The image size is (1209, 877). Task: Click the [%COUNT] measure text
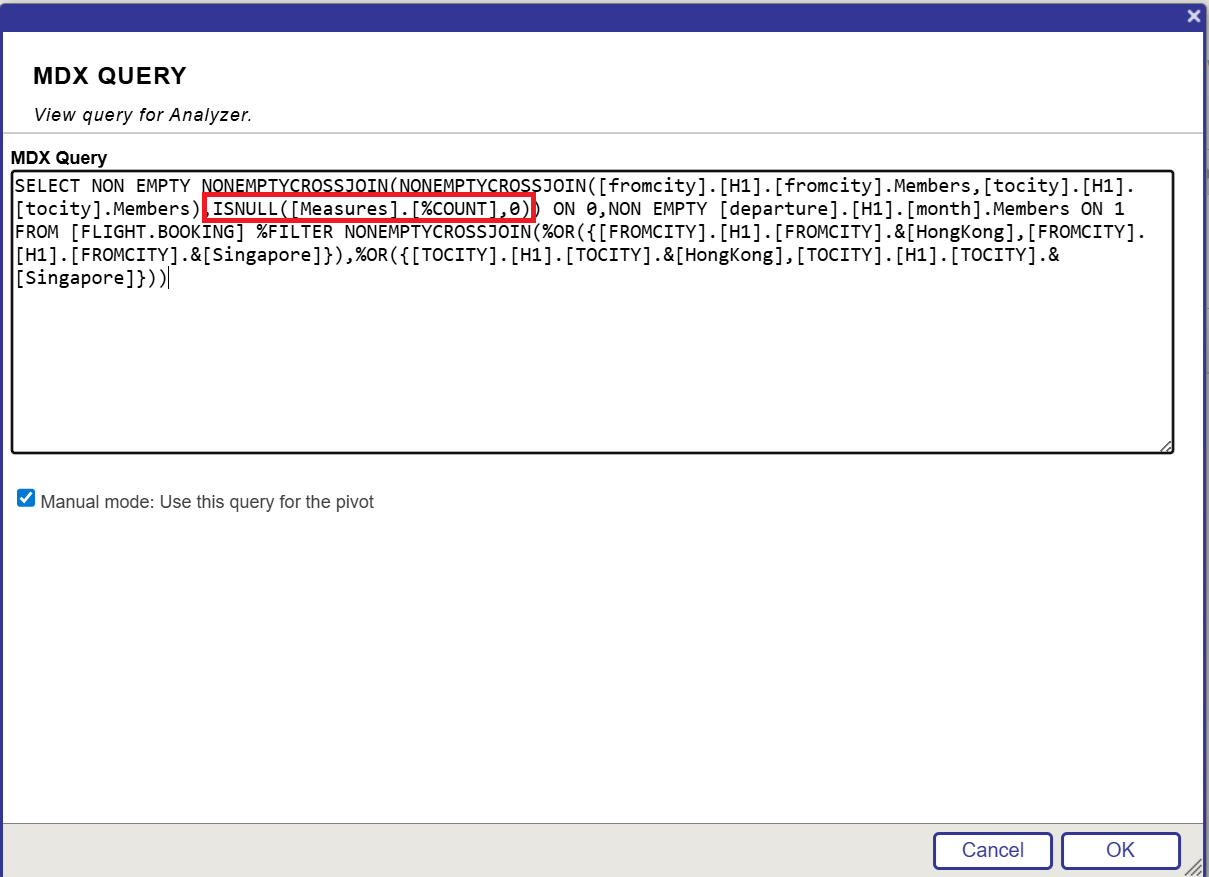coord(456,209)
